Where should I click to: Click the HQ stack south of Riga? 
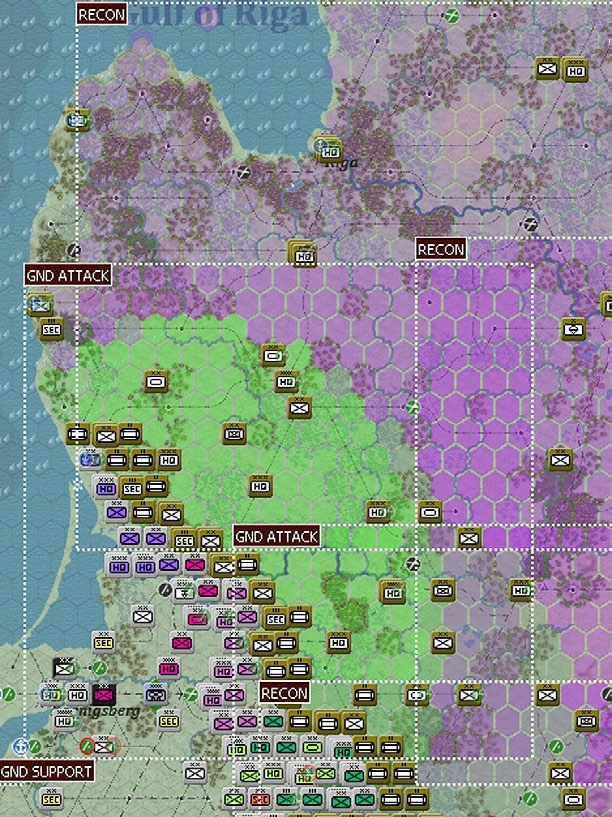pyautogui.click(x=302, y=253)
